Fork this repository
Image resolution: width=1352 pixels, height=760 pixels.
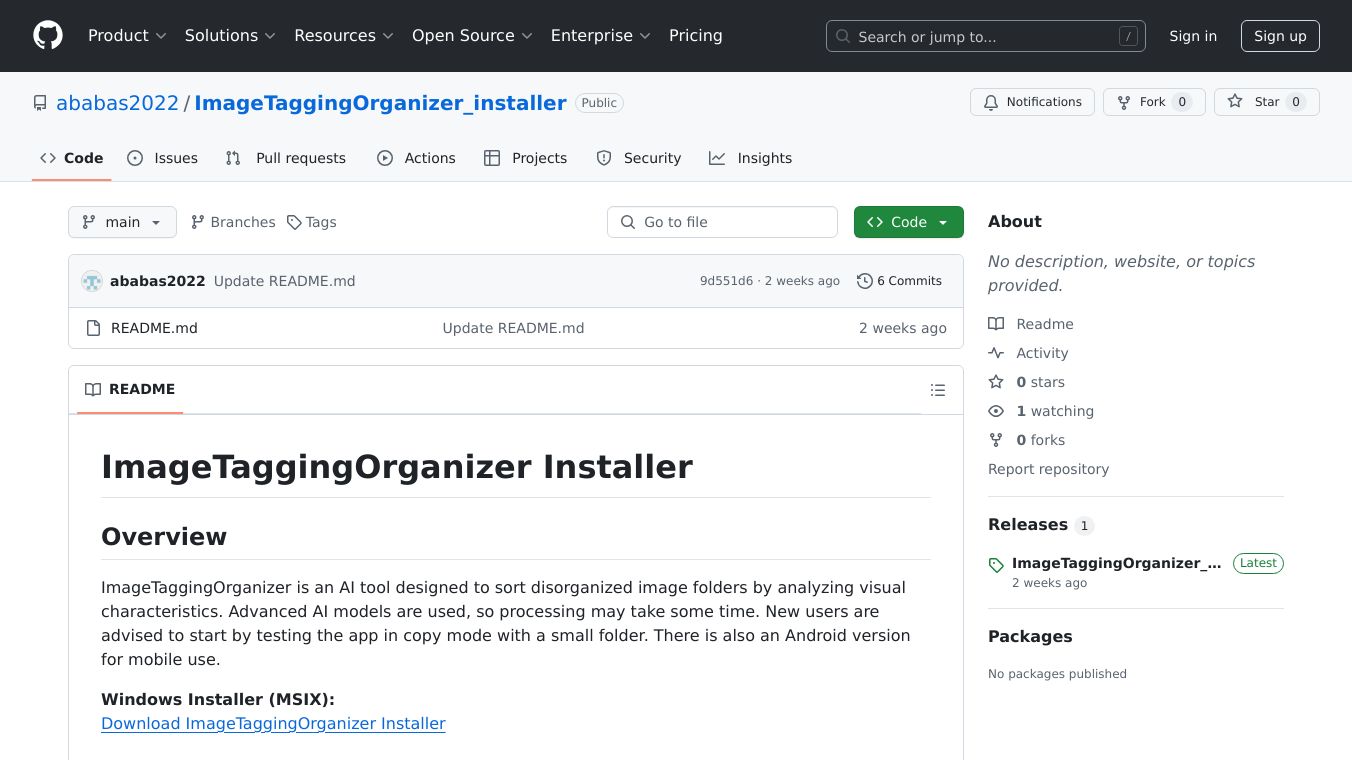(1154, 102)
